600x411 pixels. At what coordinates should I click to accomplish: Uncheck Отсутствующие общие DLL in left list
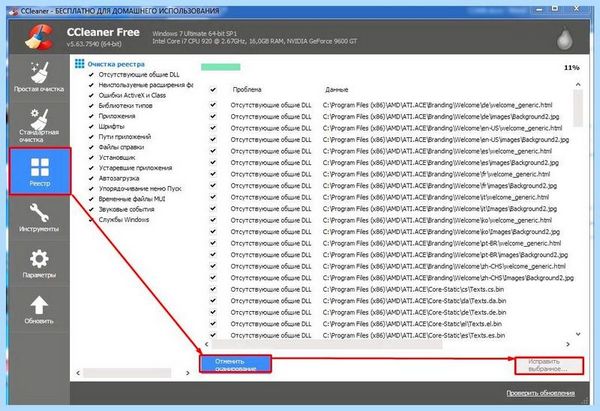point(91,75)
